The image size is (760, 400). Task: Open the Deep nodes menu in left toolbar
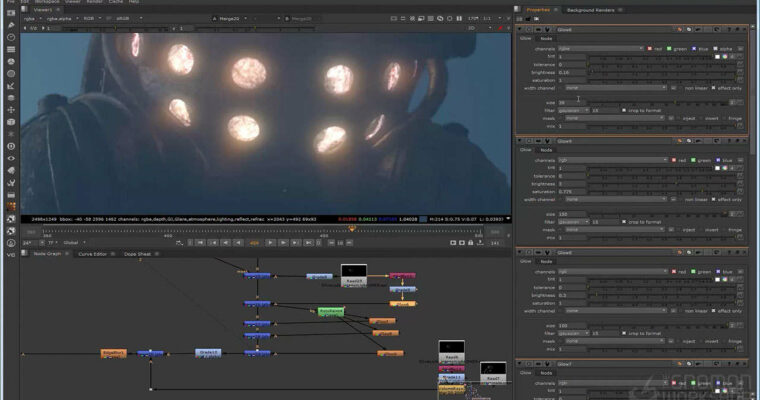pyautogui.click(x=11, y=146)
